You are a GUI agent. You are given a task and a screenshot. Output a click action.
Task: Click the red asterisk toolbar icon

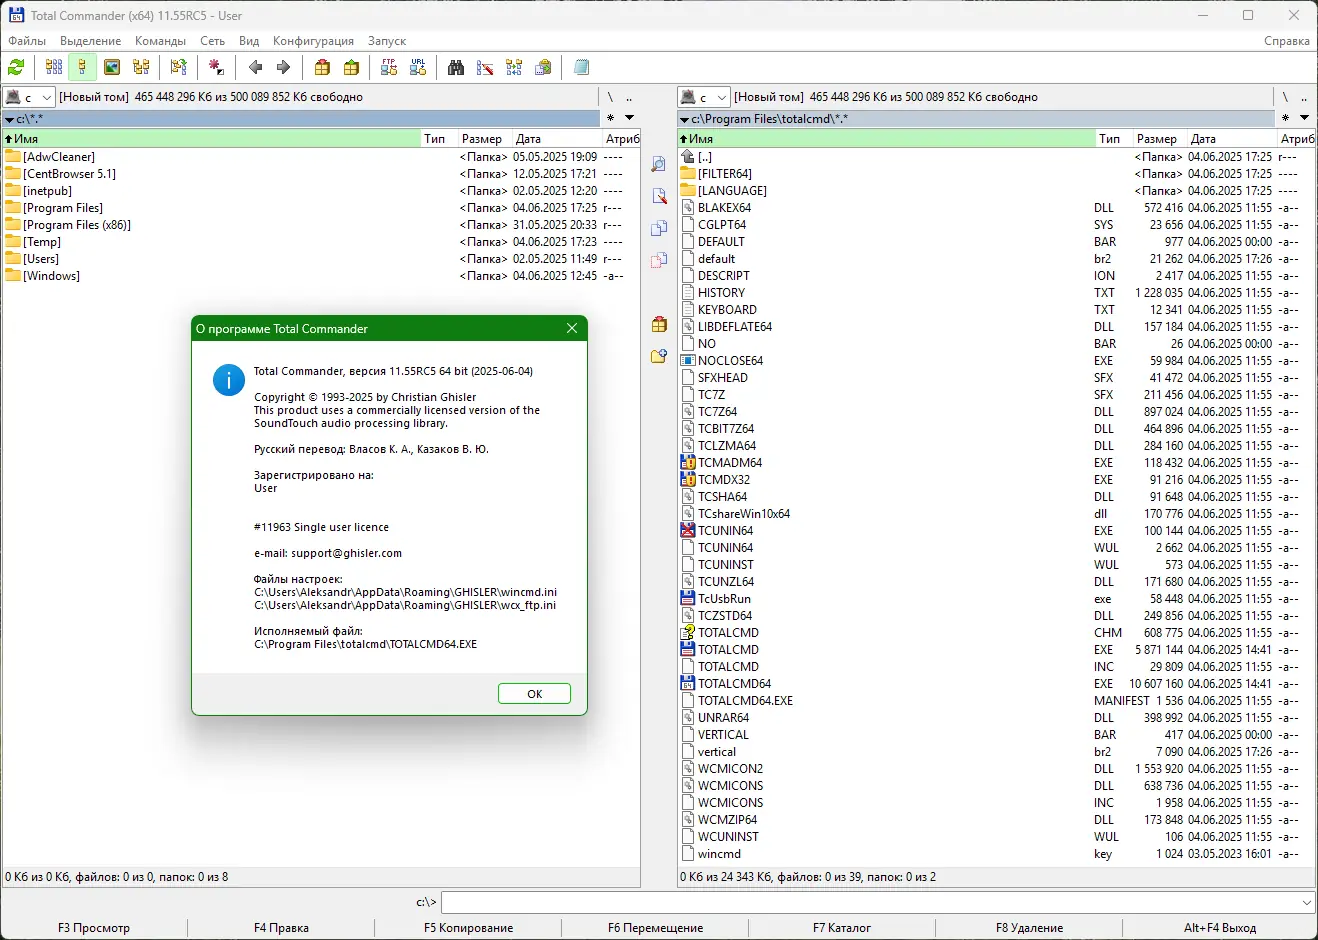[x=216, y=67]
